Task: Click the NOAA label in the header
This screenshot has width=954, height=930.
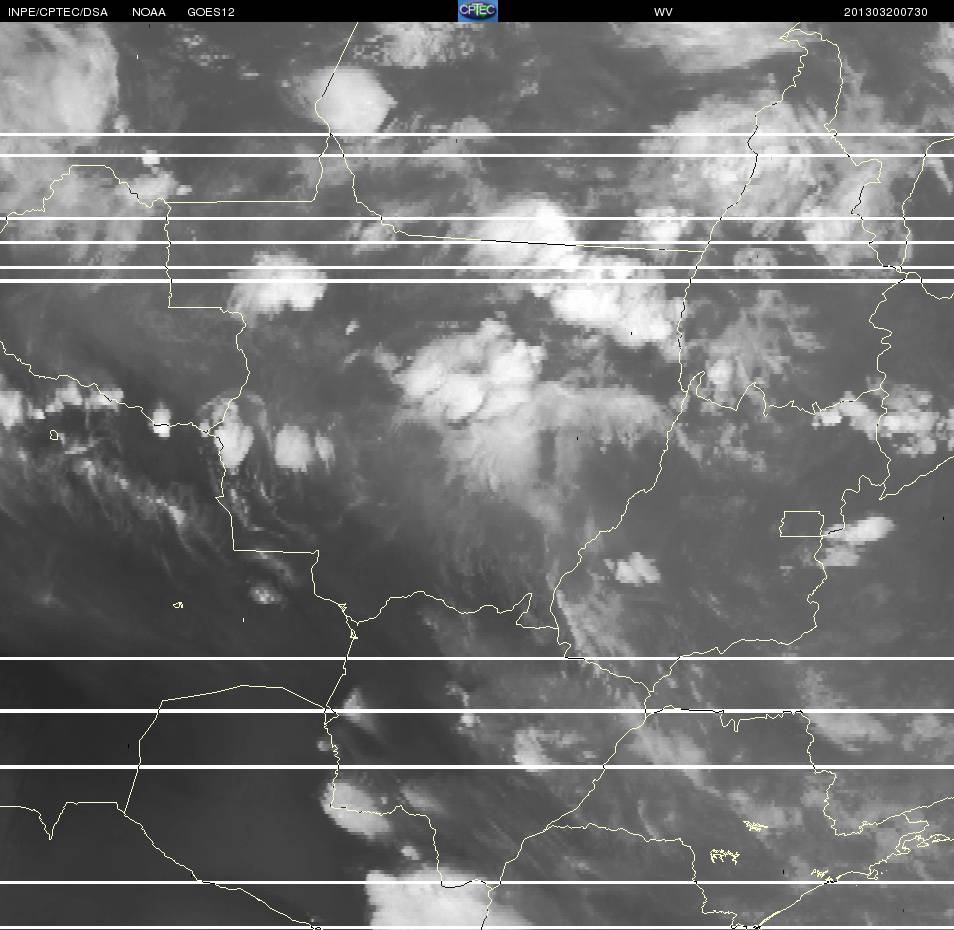Action: [x=148, y=12]
